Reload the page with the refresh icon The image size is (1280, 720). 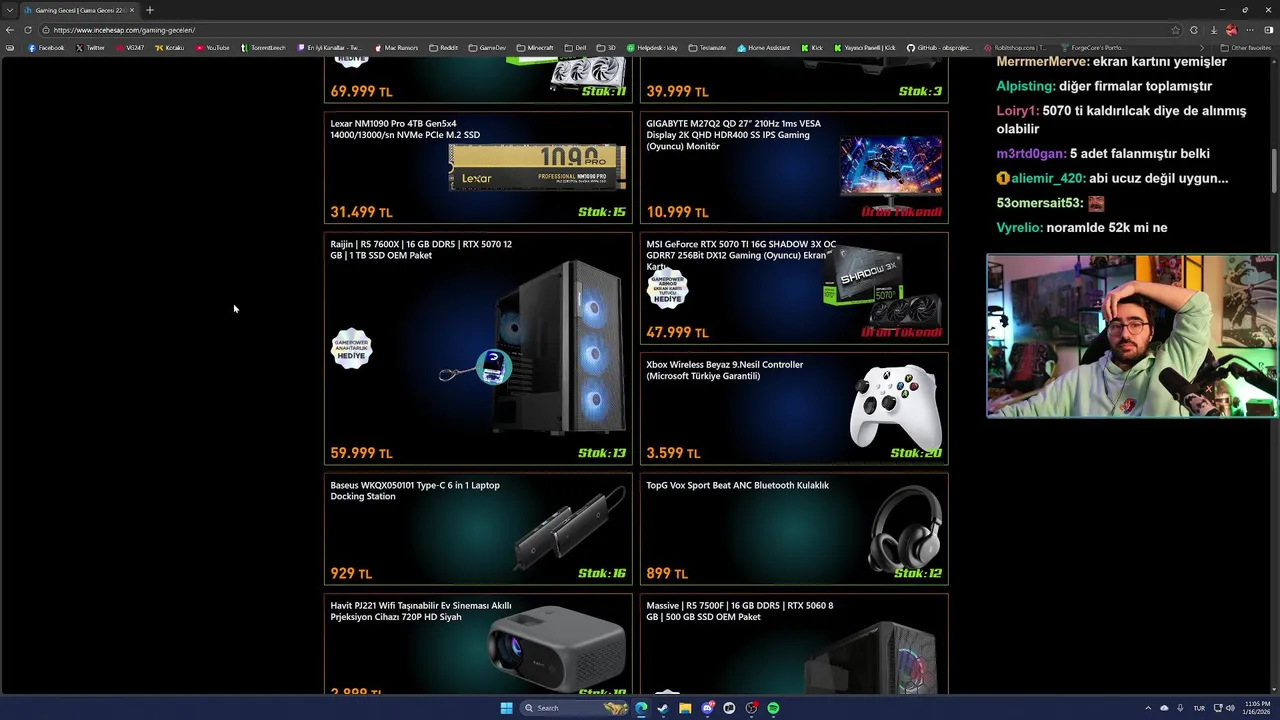pyautogui.click(x=28, y=30)
